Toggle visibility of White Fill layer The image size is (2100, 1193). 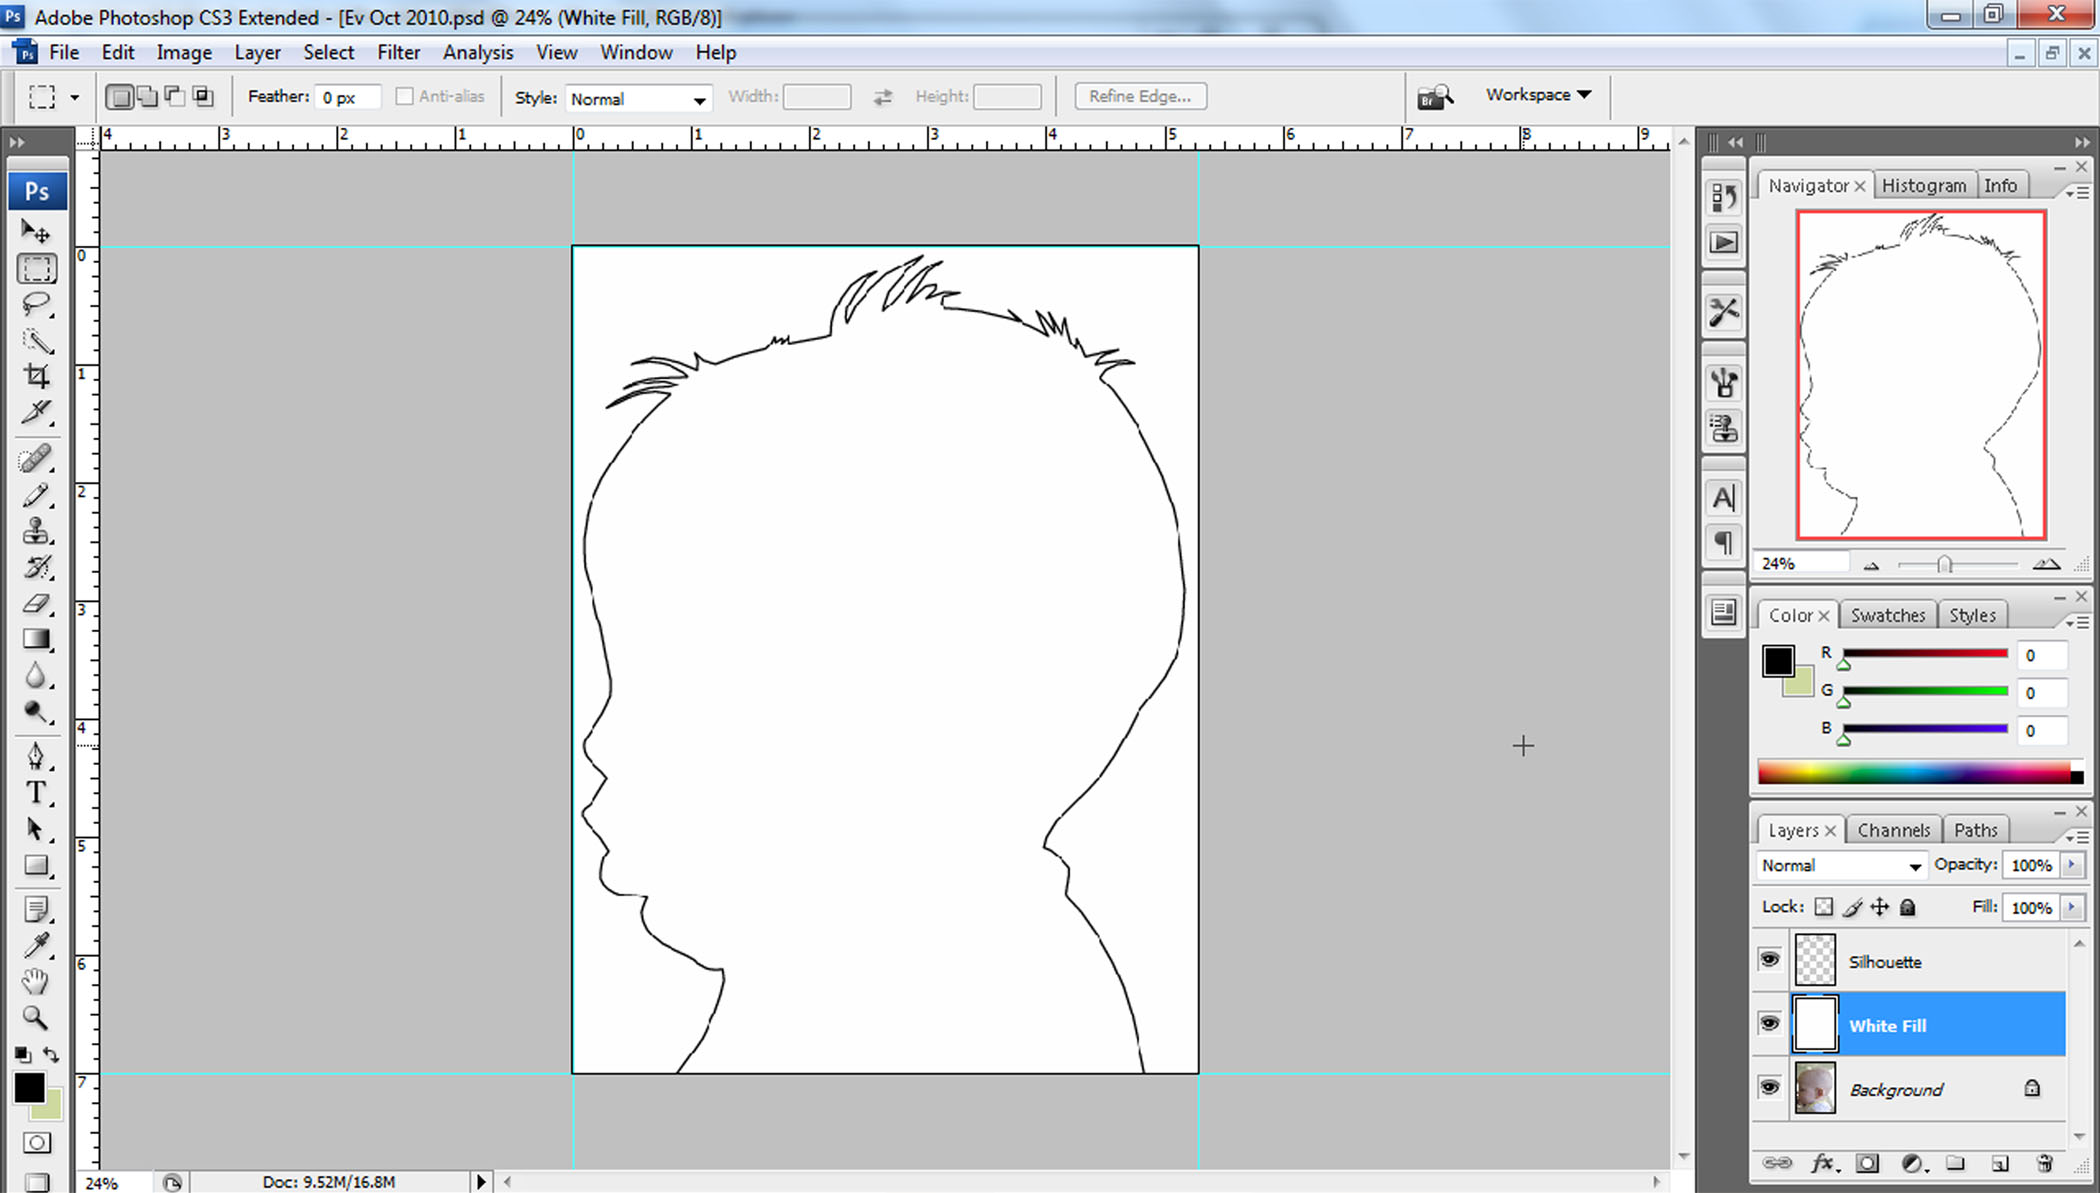[x=1769, y=1024]
